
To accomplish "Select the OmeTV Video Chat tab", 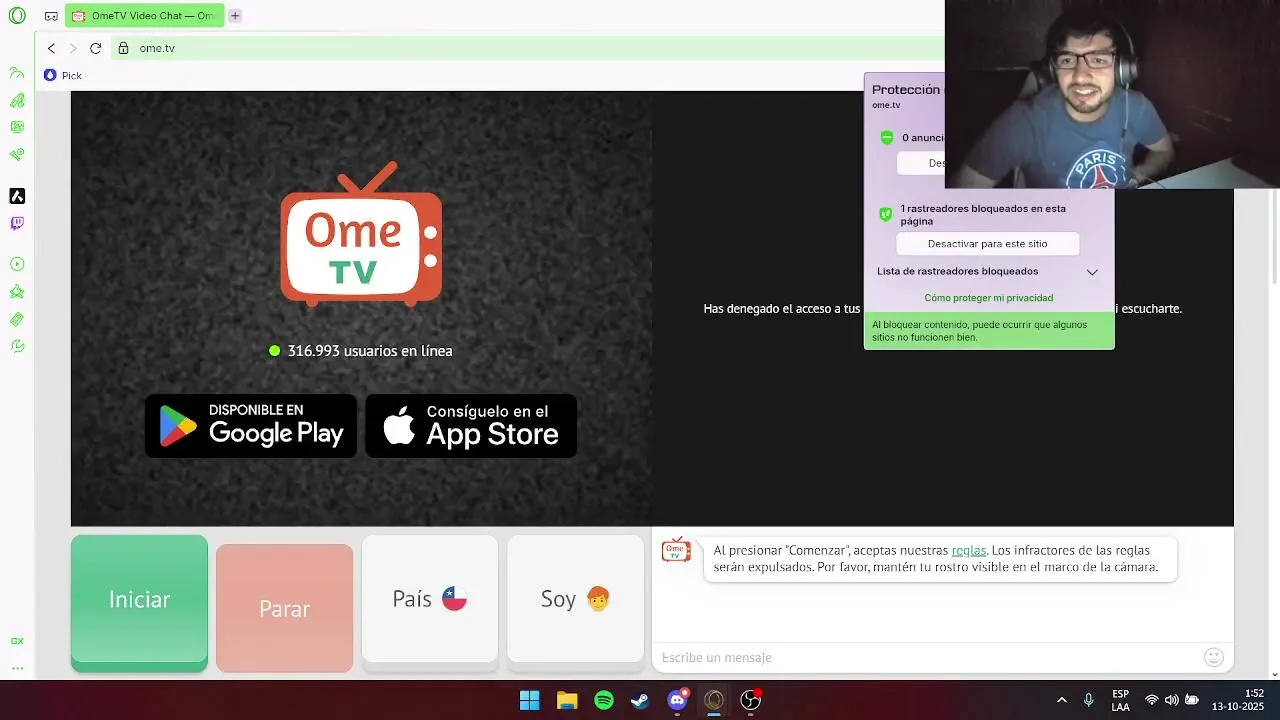I will coord(144,16).
